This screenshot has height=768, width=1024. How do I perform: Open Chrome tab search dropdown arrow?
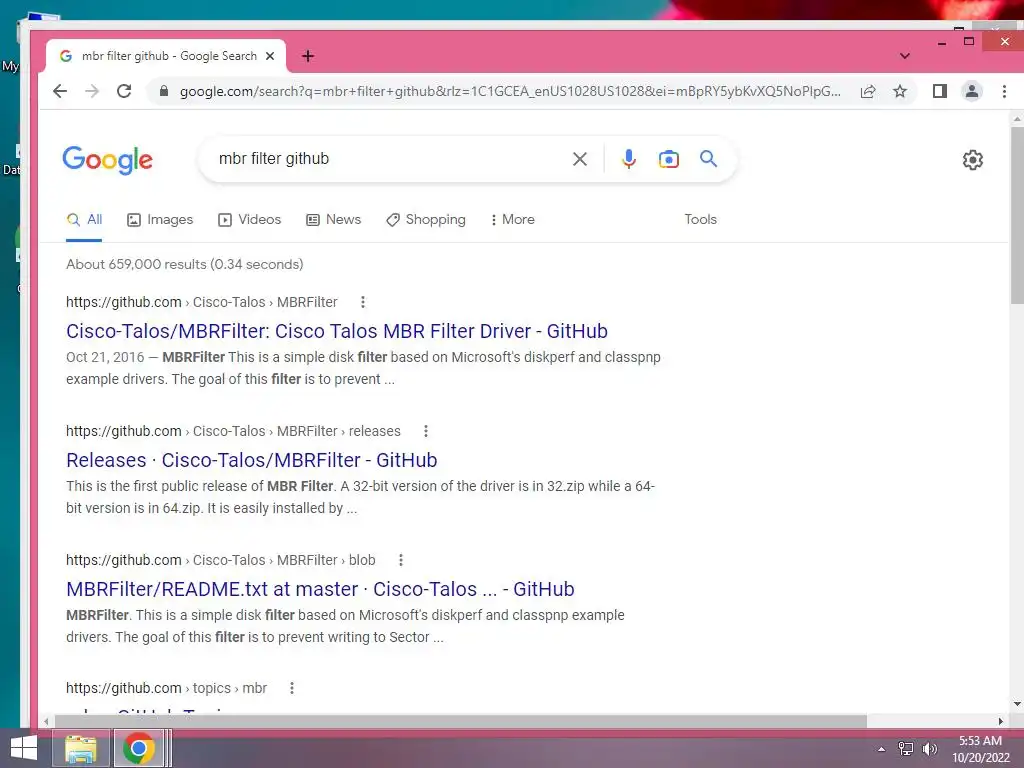click(904, 56)
